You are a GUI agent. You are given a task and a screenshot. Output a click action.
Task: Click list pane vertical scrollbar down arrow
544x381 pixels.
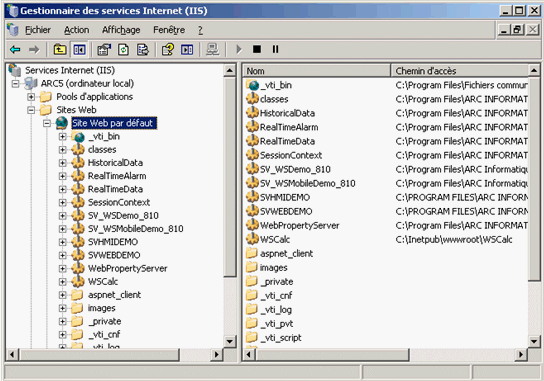534,341
